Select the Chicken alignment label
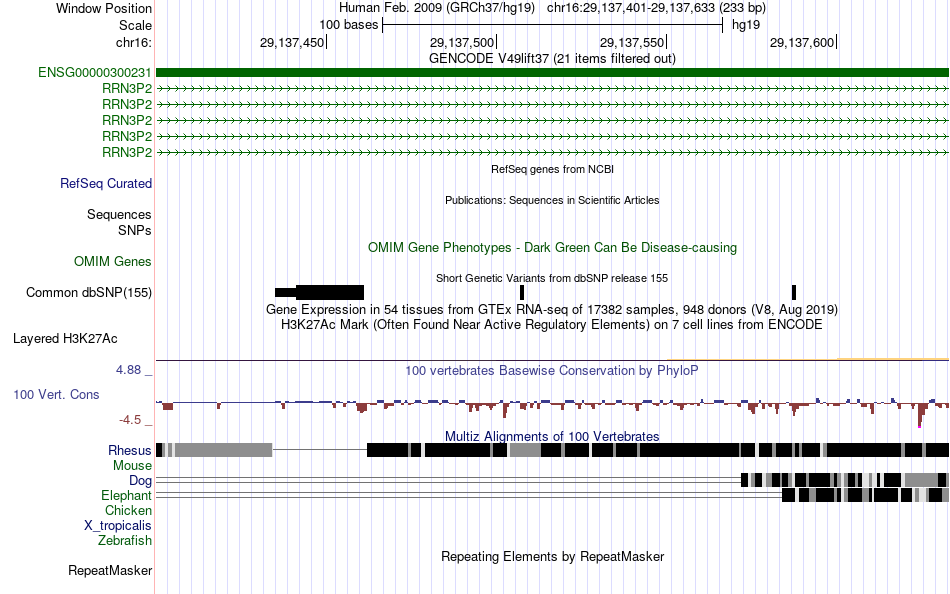 tap(128, 510)
